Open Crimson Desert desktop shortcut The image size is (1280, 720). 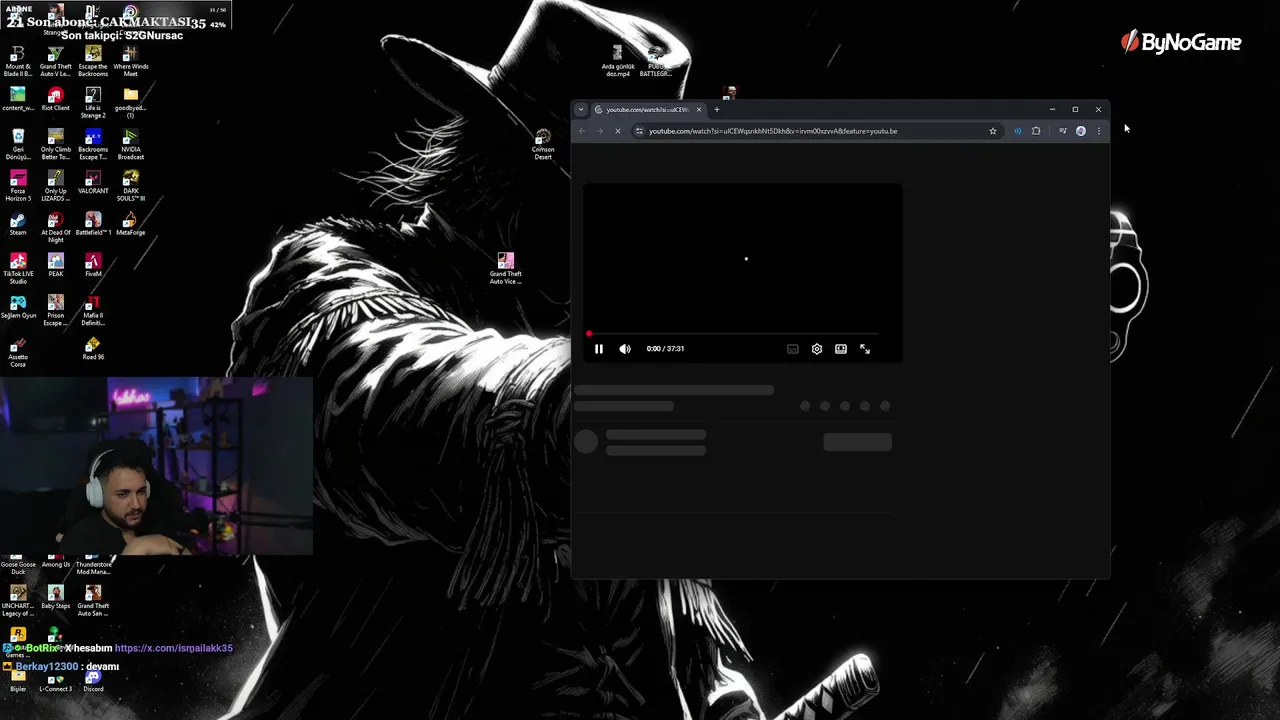(x=543, y=144)
